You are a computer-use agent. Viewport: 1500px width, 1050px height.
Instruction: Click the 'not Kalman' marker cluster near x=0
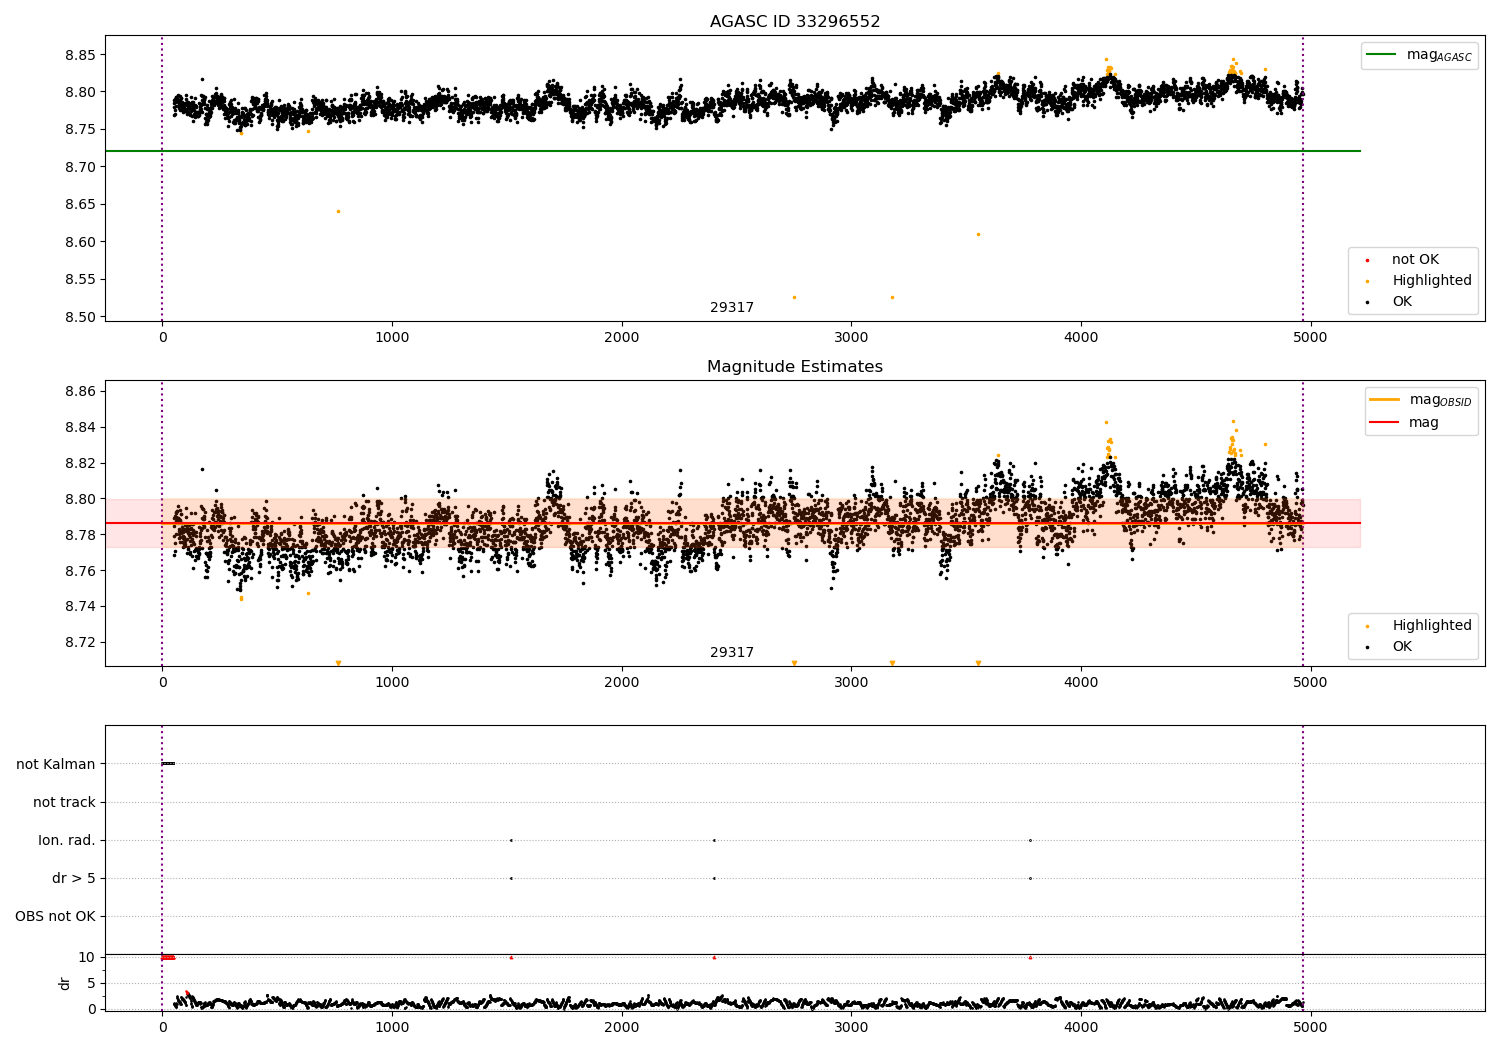coord(168,764)
